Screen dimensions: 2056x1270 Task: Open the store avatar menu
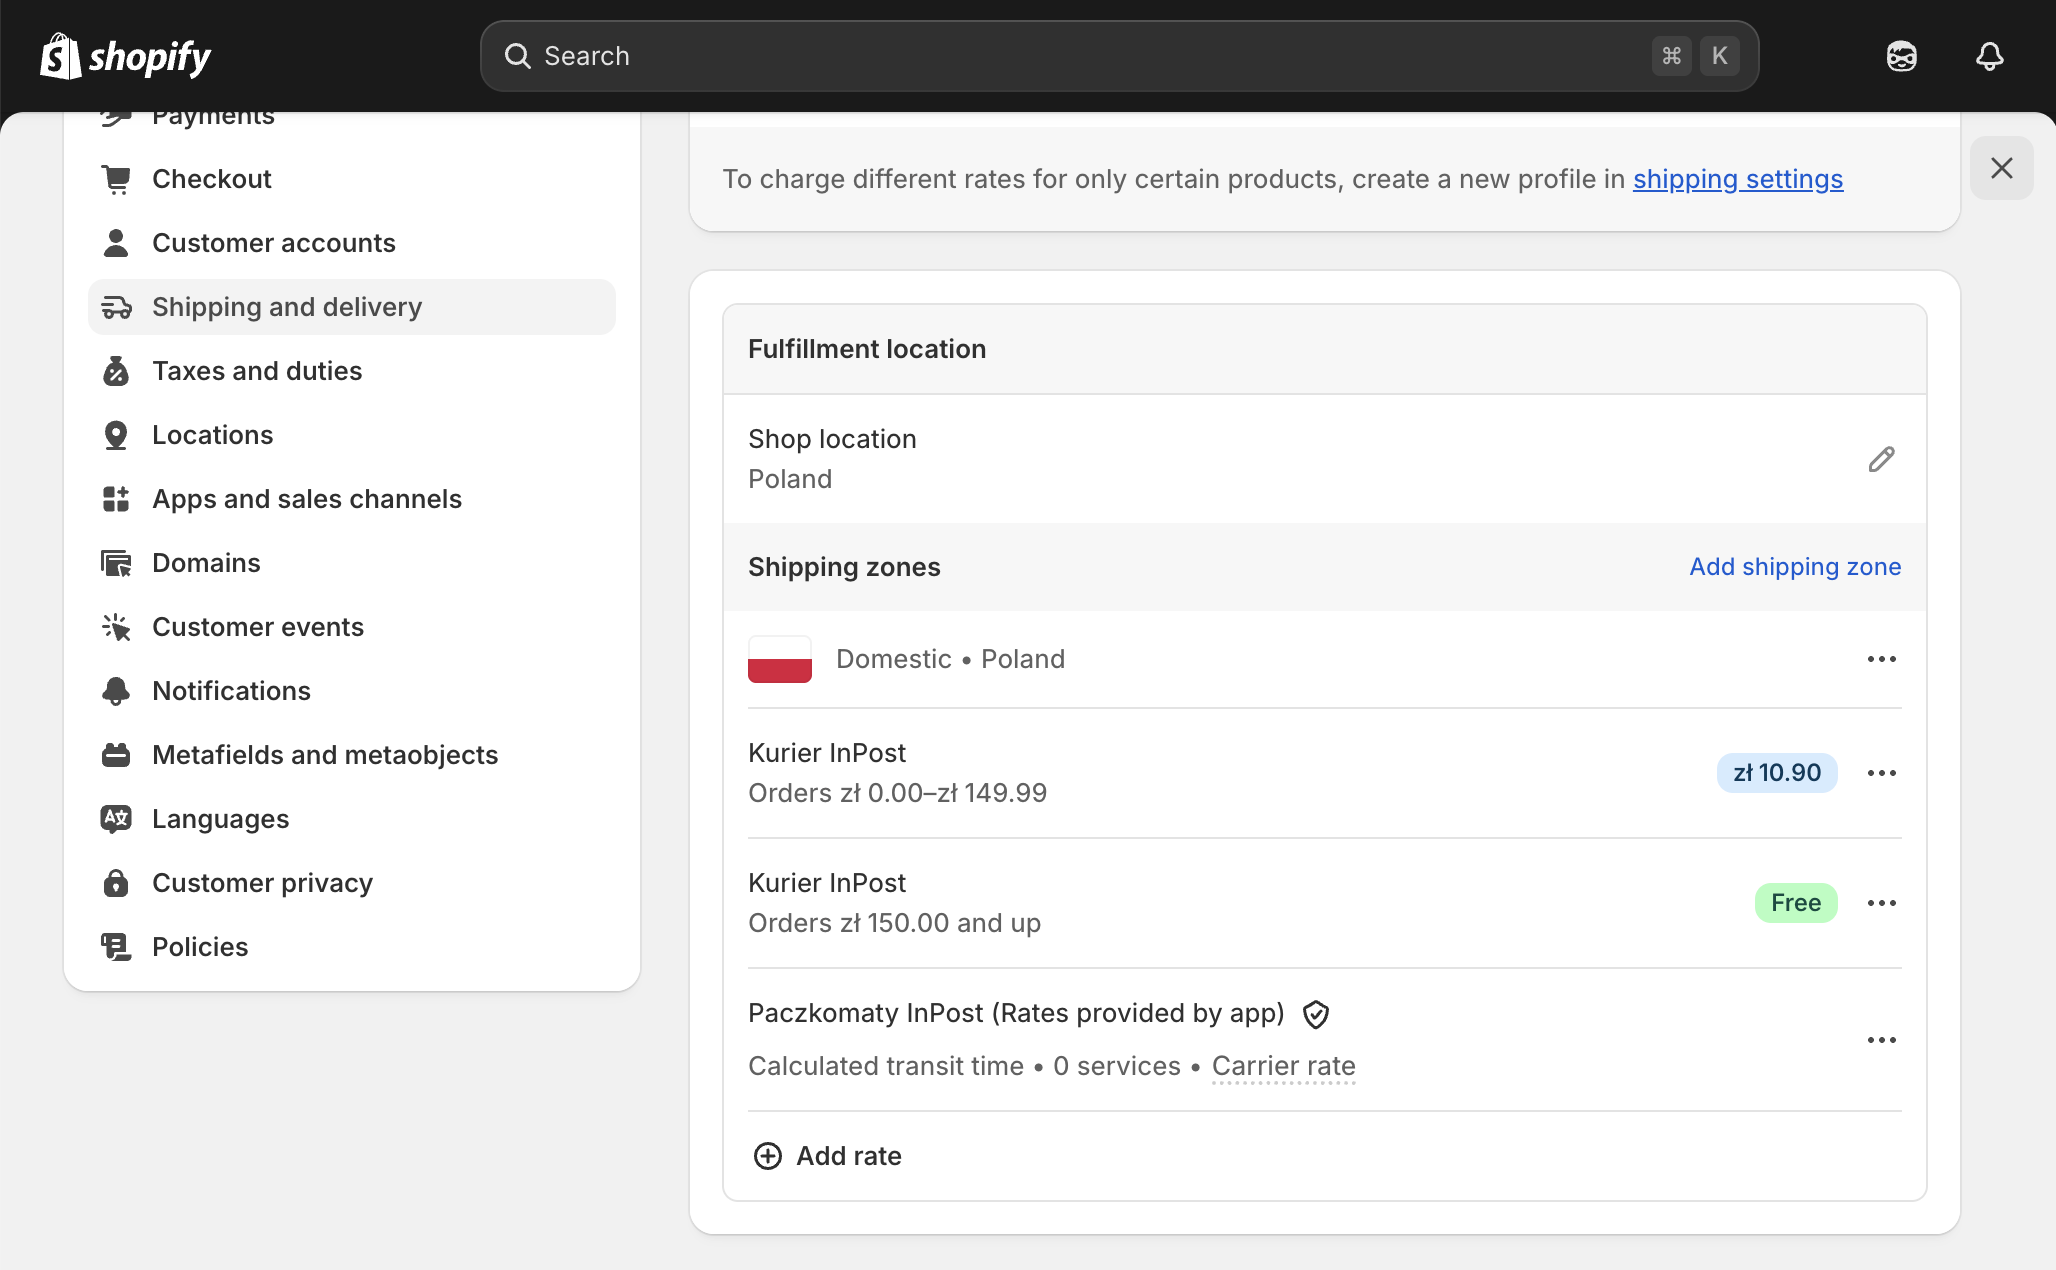[x=1901, y=56]
